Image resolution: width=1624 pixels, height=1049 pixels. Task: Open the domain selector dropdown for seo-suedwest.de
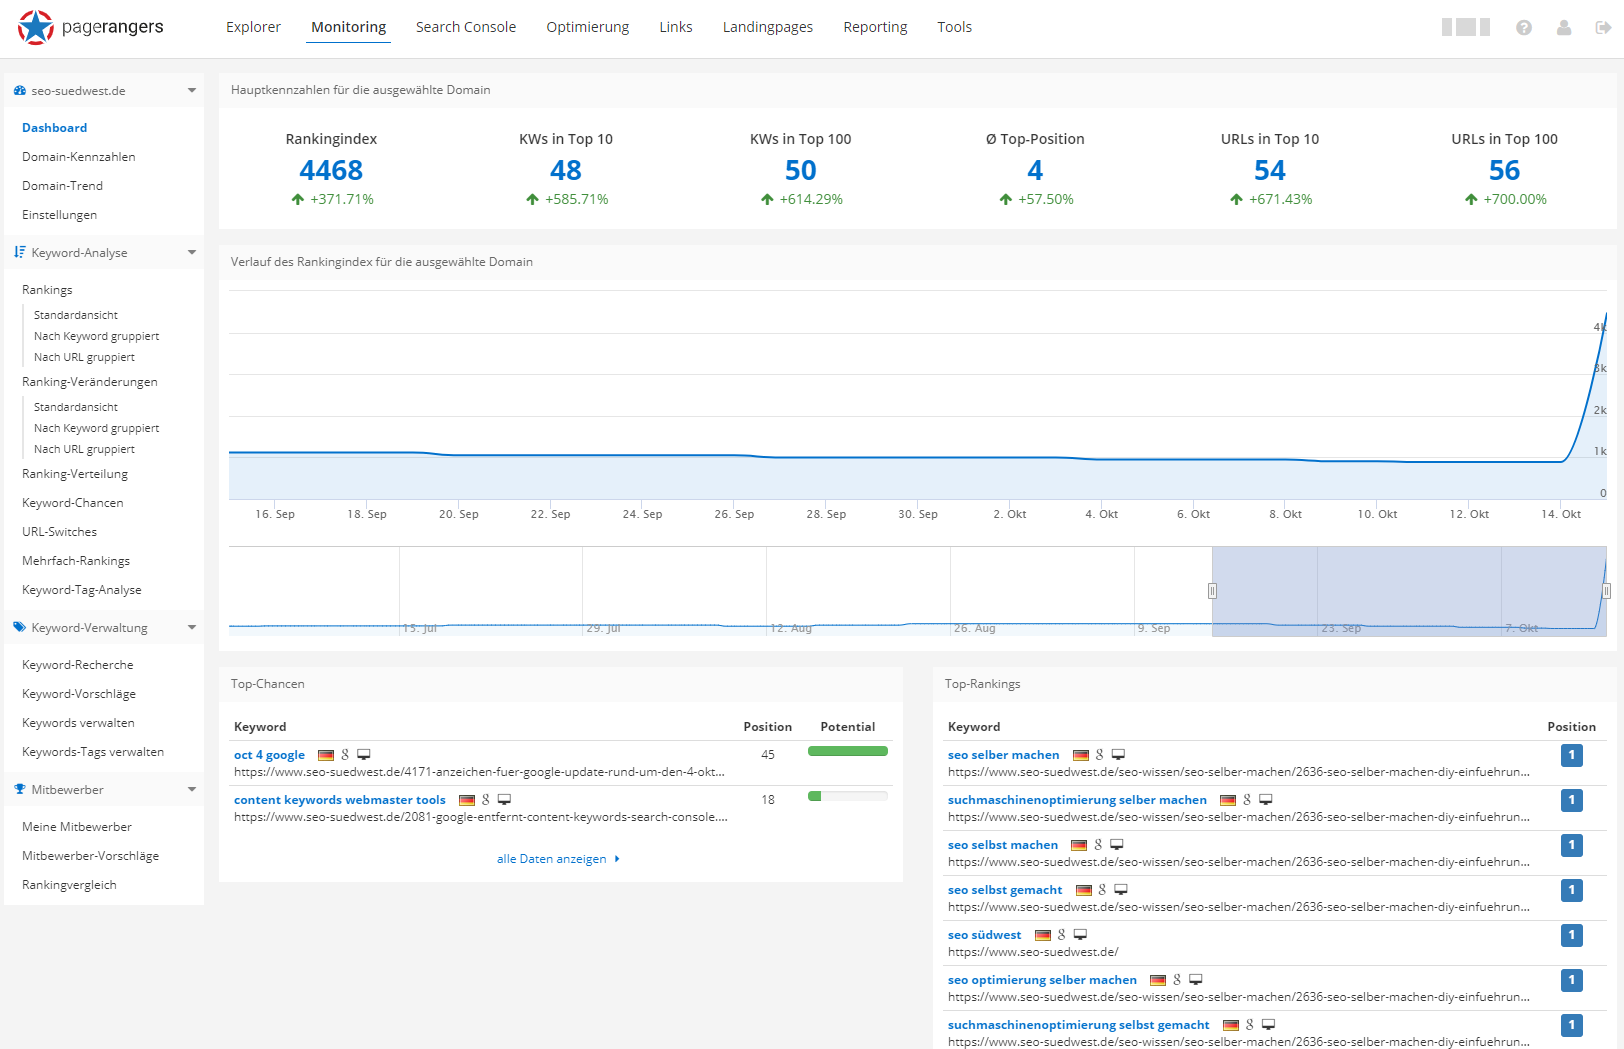[190, 90]
